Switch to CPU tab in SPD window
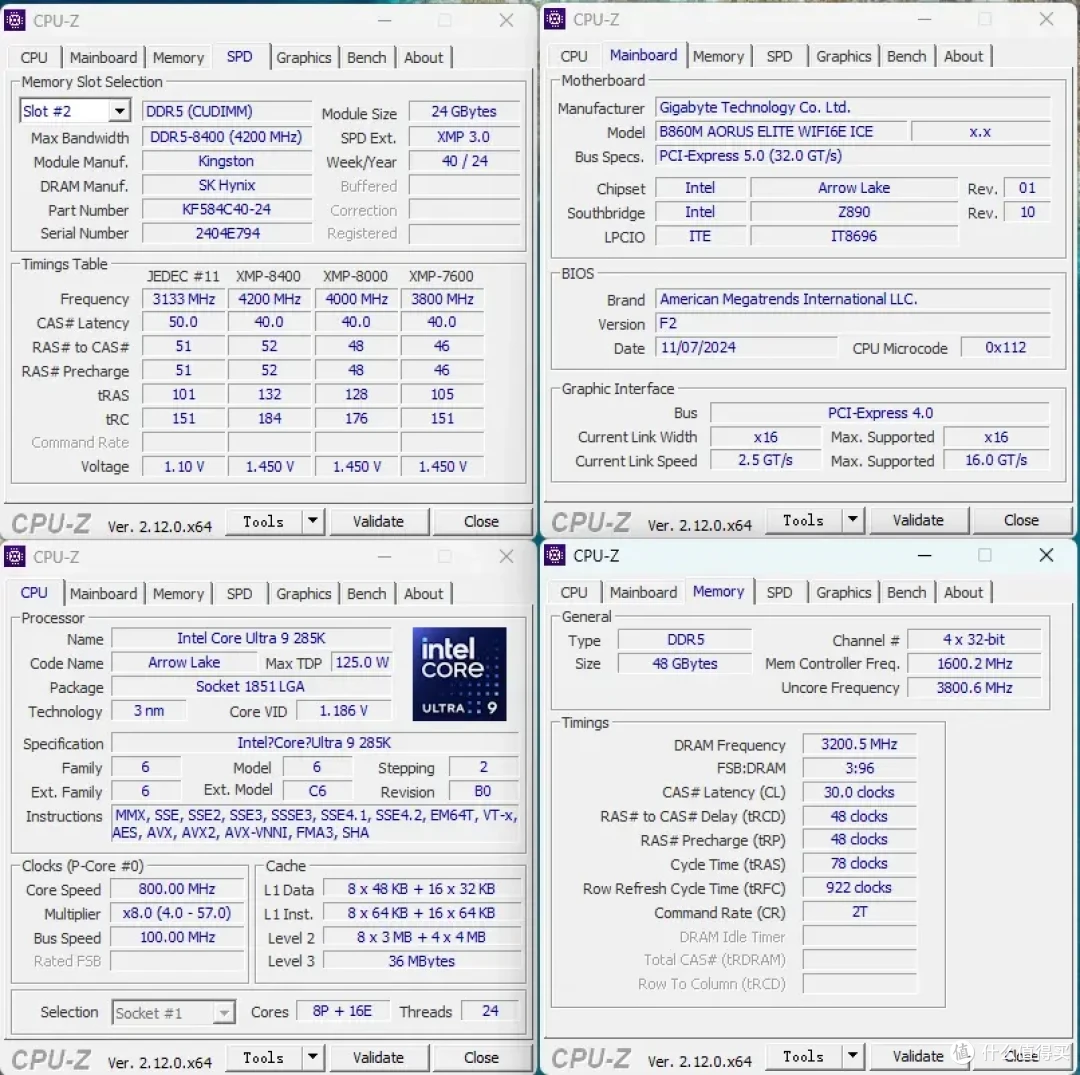Image resolution: width=1080 pixels, height=1075 pixels. 34,57
